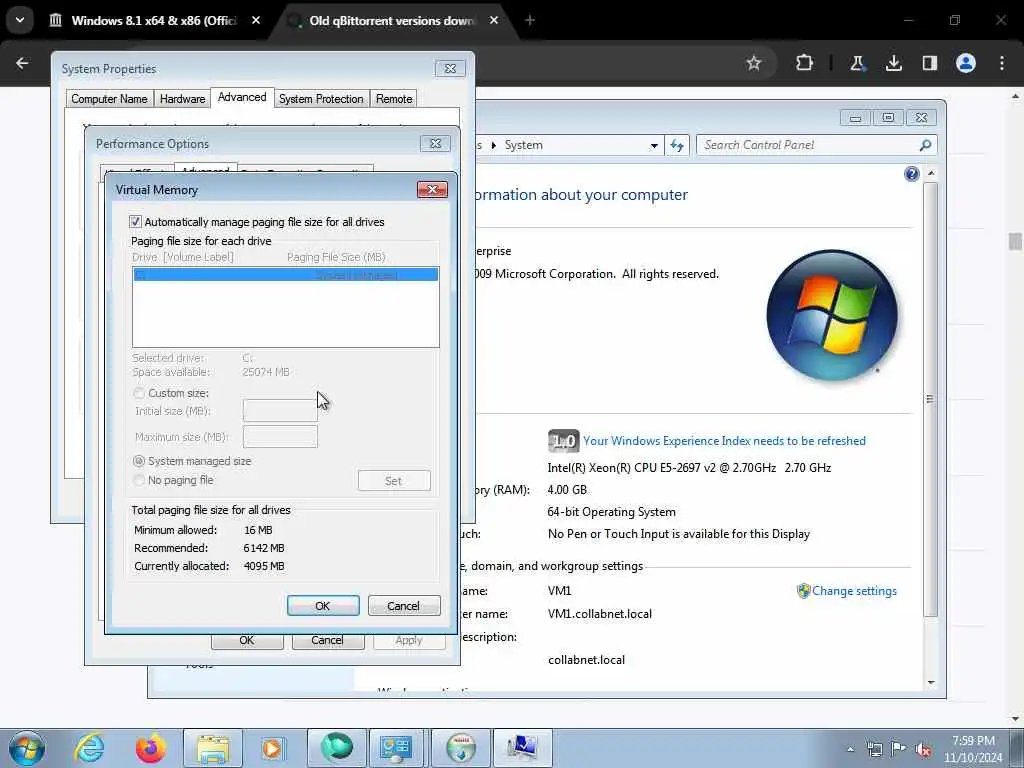
Task: Click Apply in Performance Options dialog
Action: 409,641
